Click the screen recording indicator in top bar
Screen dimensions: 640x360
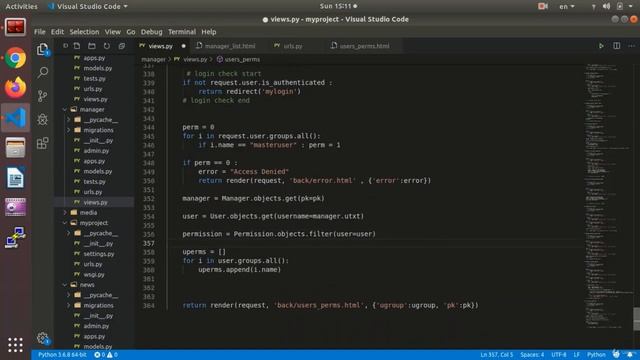[x=542, y=6]
